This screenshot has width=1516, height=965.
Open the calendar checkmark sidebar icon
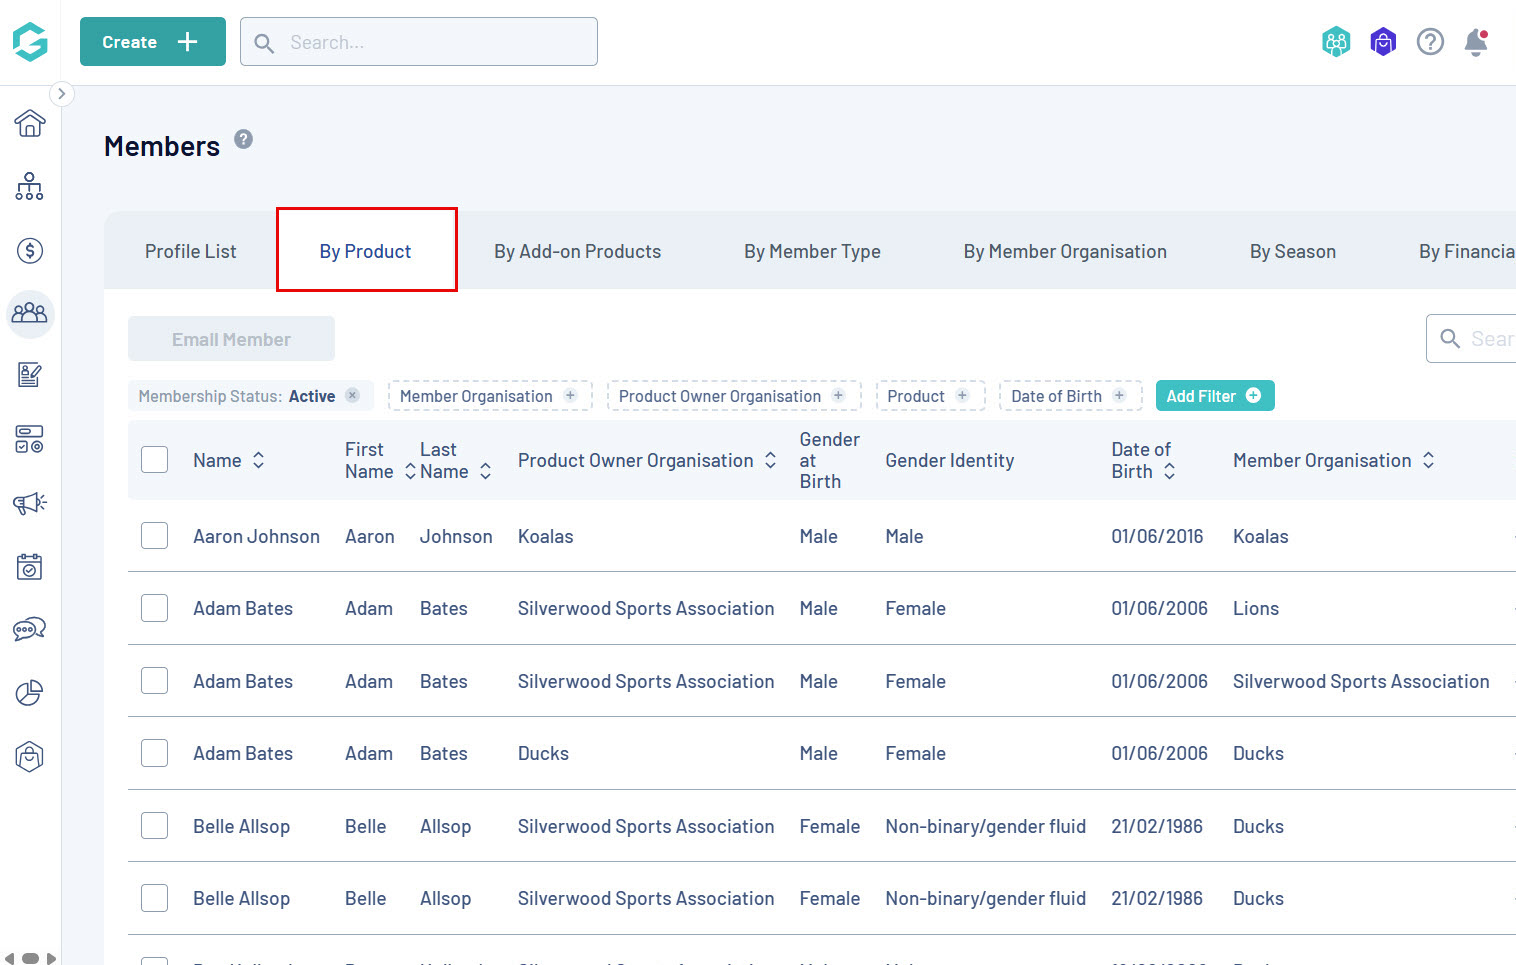[x=30, y=566]
